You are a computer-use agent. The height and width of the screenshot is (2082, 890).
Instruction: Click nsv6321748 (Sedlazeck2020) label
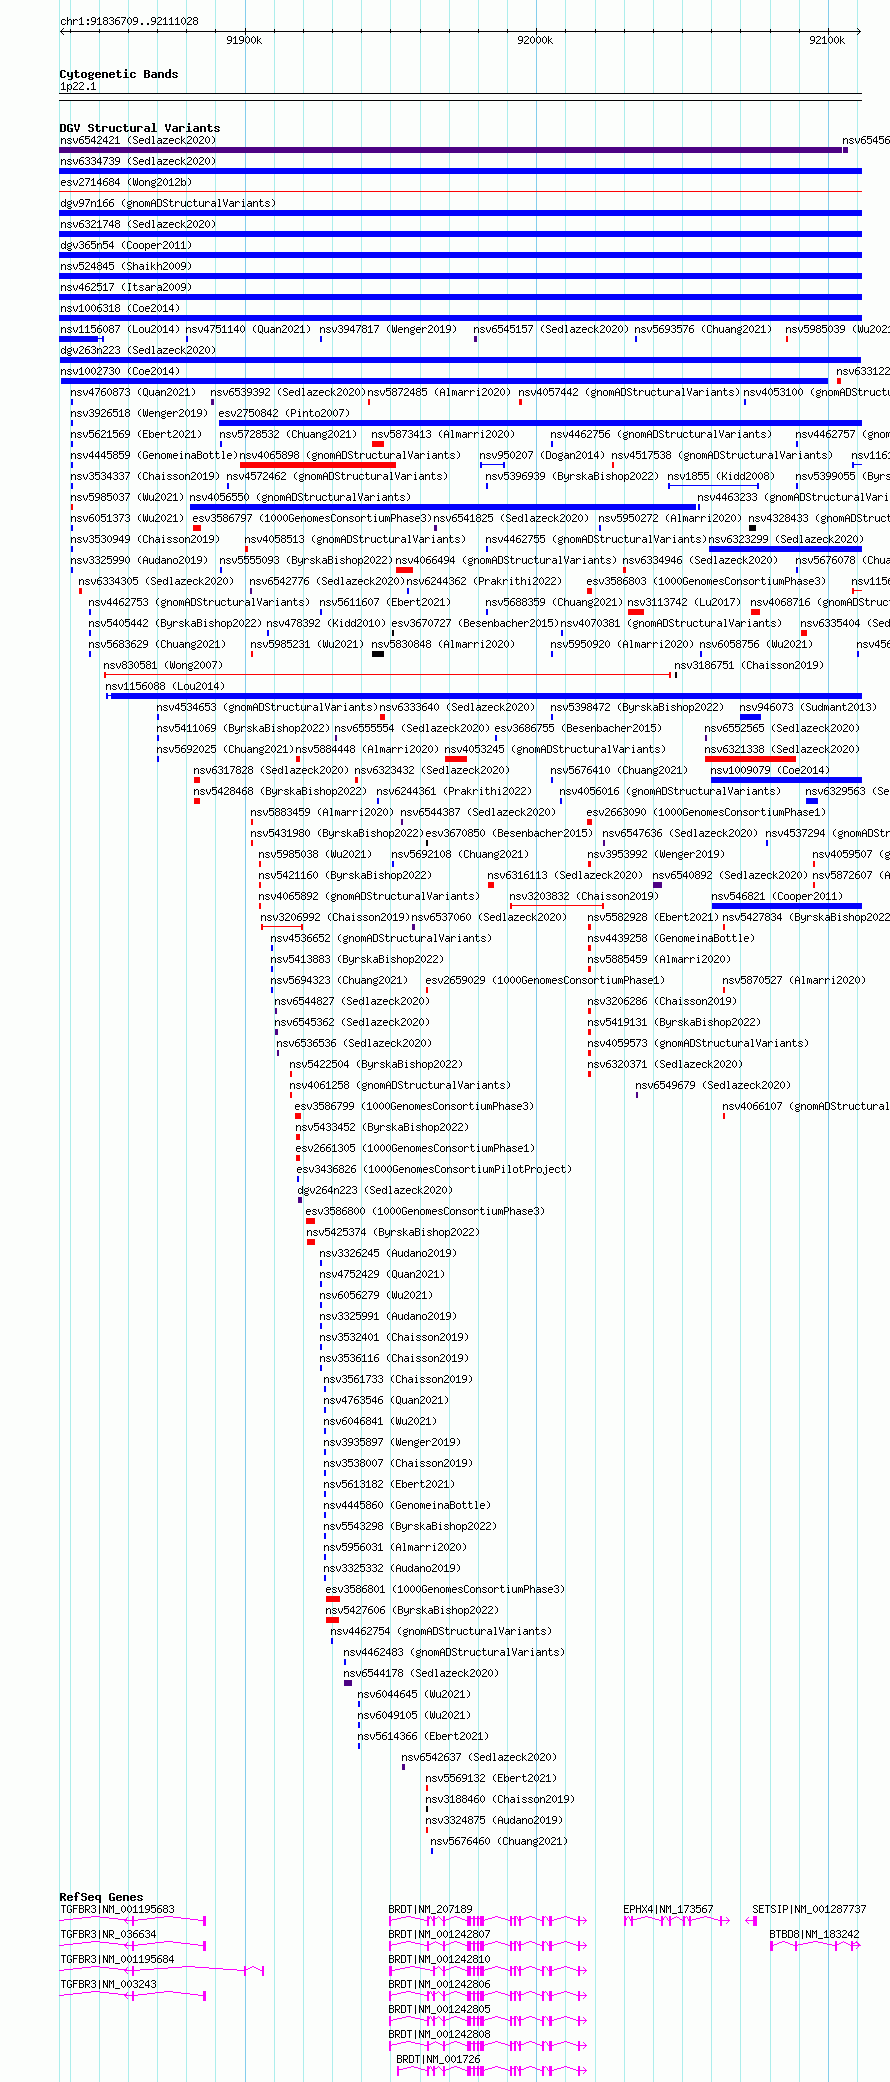point(137,224)
